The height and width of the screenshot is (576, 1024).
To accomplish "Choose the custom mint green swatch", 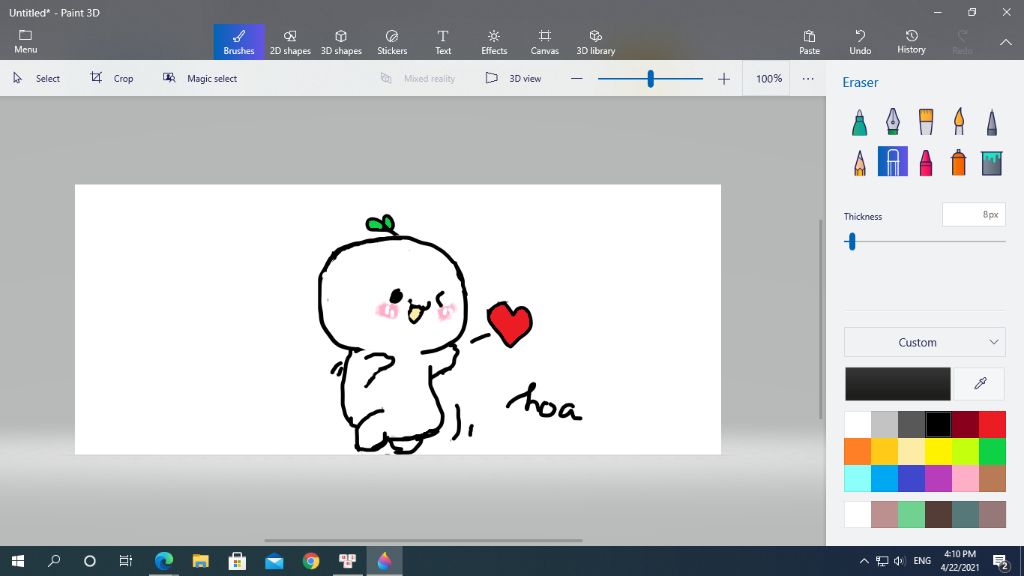I will point(912,515).
